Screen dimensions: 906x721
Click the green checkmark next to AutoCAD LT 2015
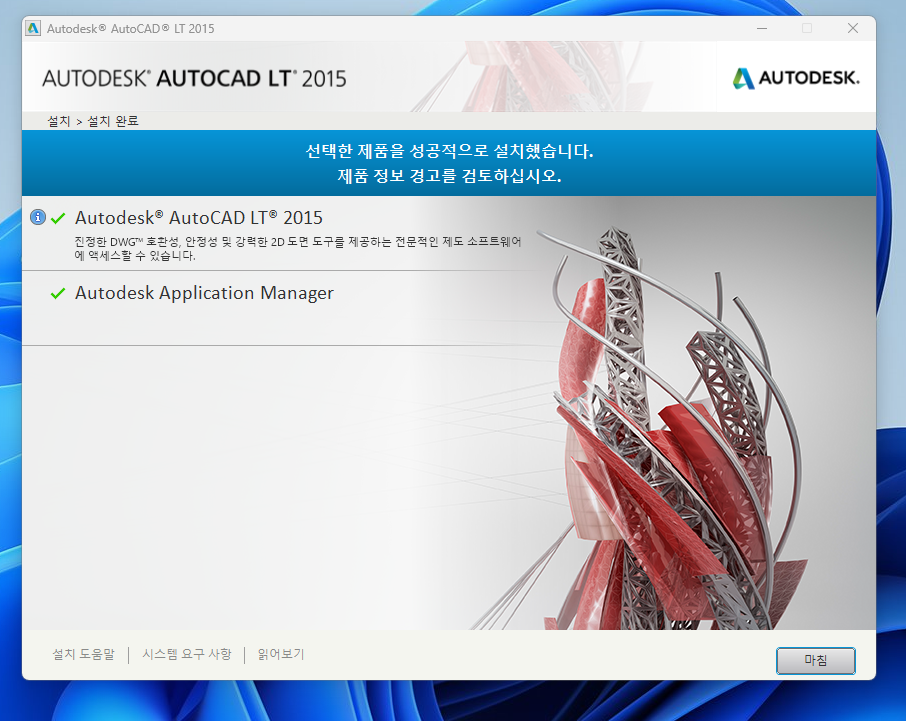coord(58,218)
